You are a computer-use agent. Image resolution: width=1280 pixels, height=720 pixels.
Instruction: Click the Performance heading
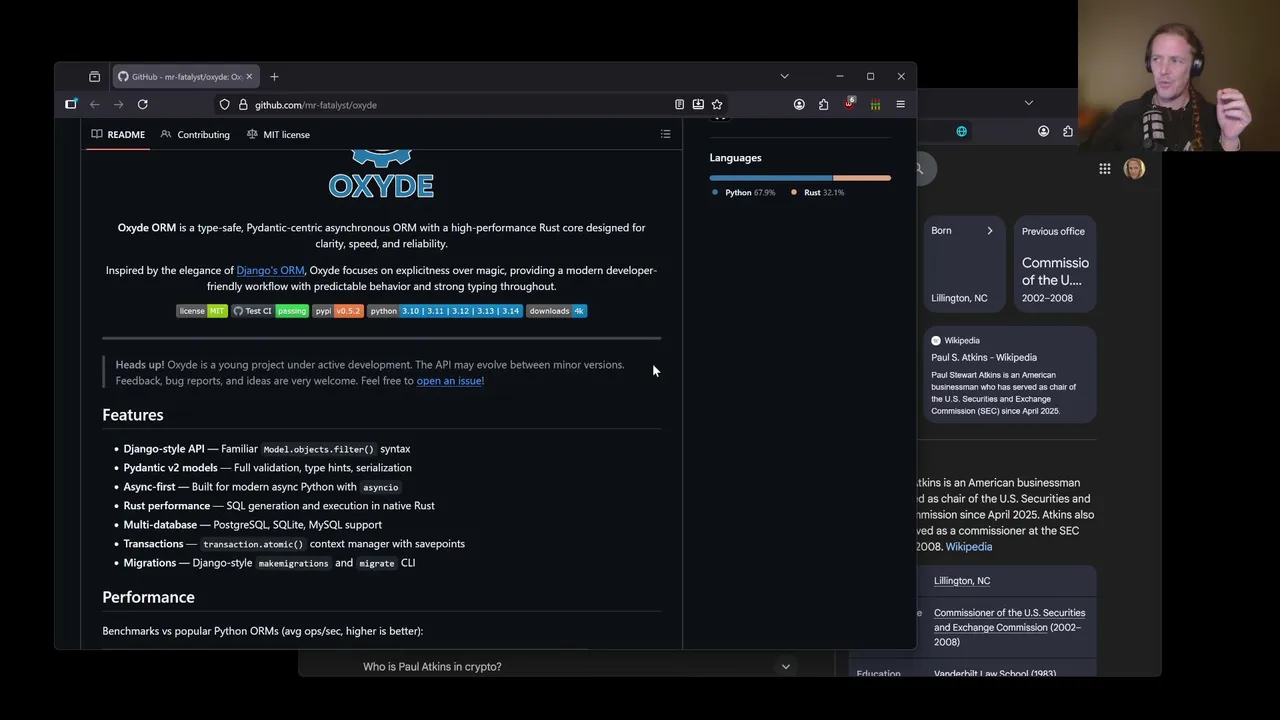coord(148,597)
